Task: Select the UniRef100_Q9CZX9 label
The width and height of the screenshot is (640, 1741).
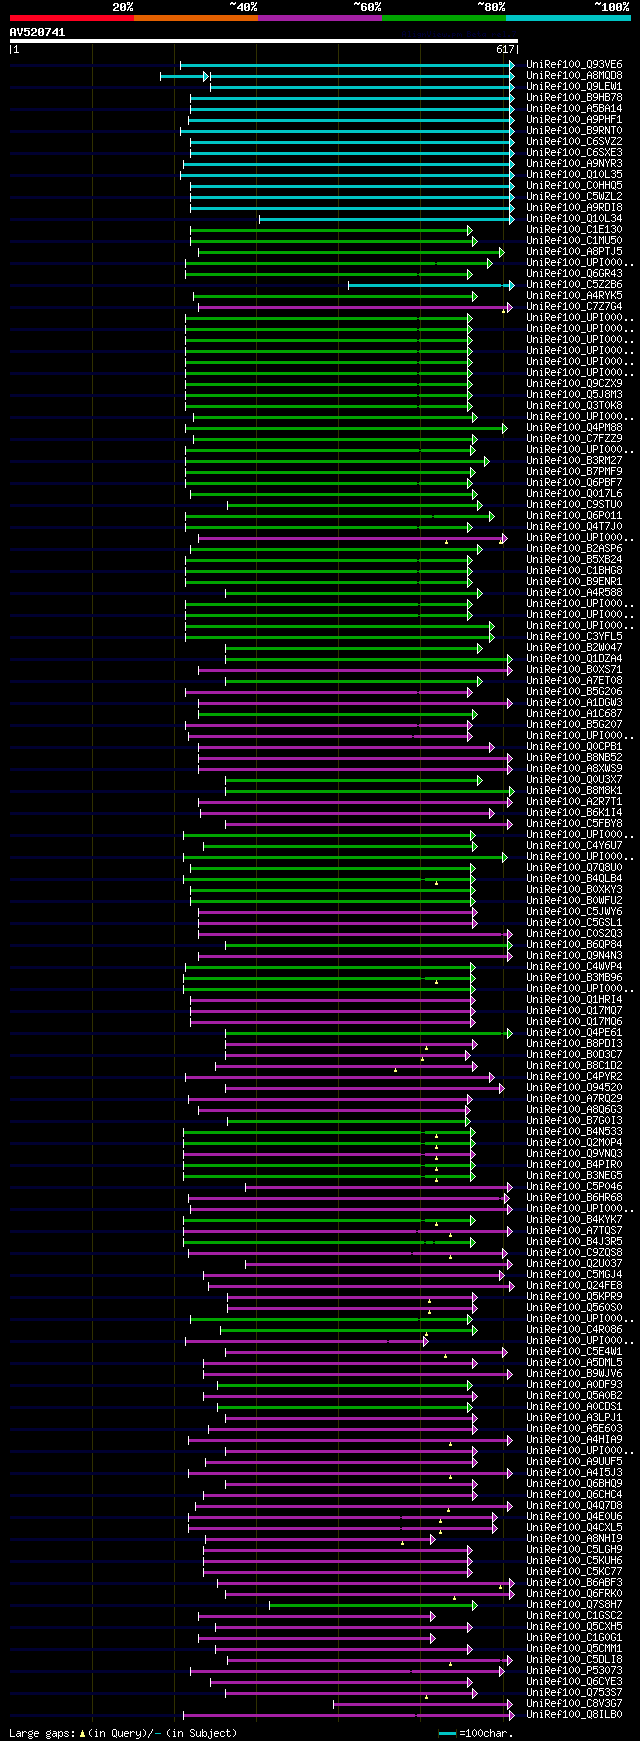Action: click(x=574, y=384)
